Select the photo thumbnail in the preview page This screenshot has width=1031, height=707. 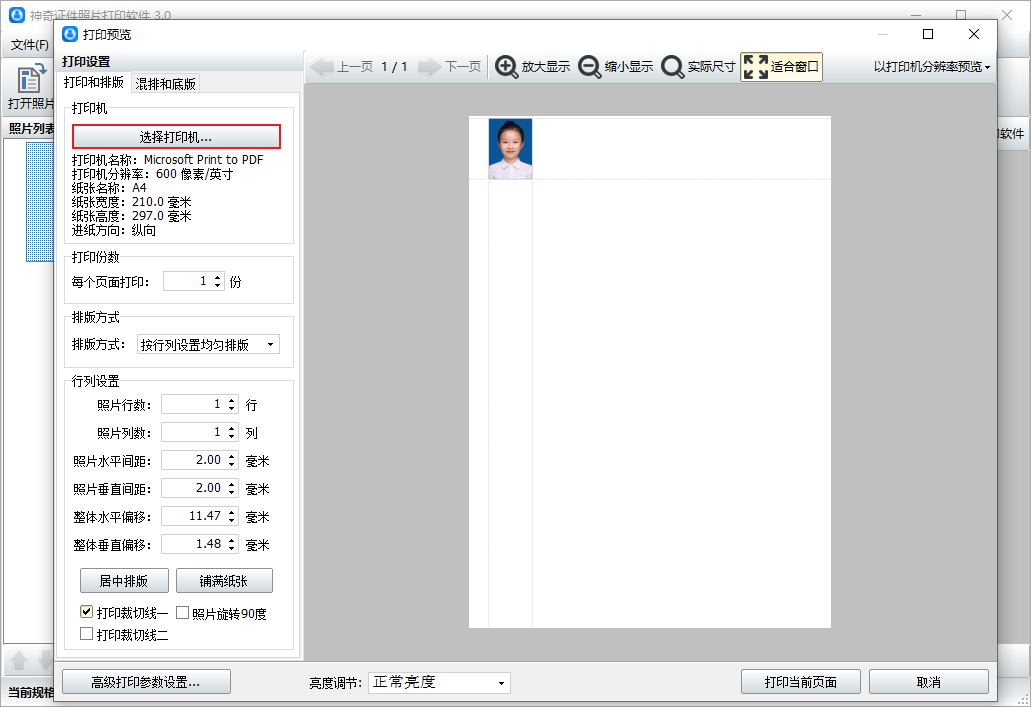click(510, 146)
